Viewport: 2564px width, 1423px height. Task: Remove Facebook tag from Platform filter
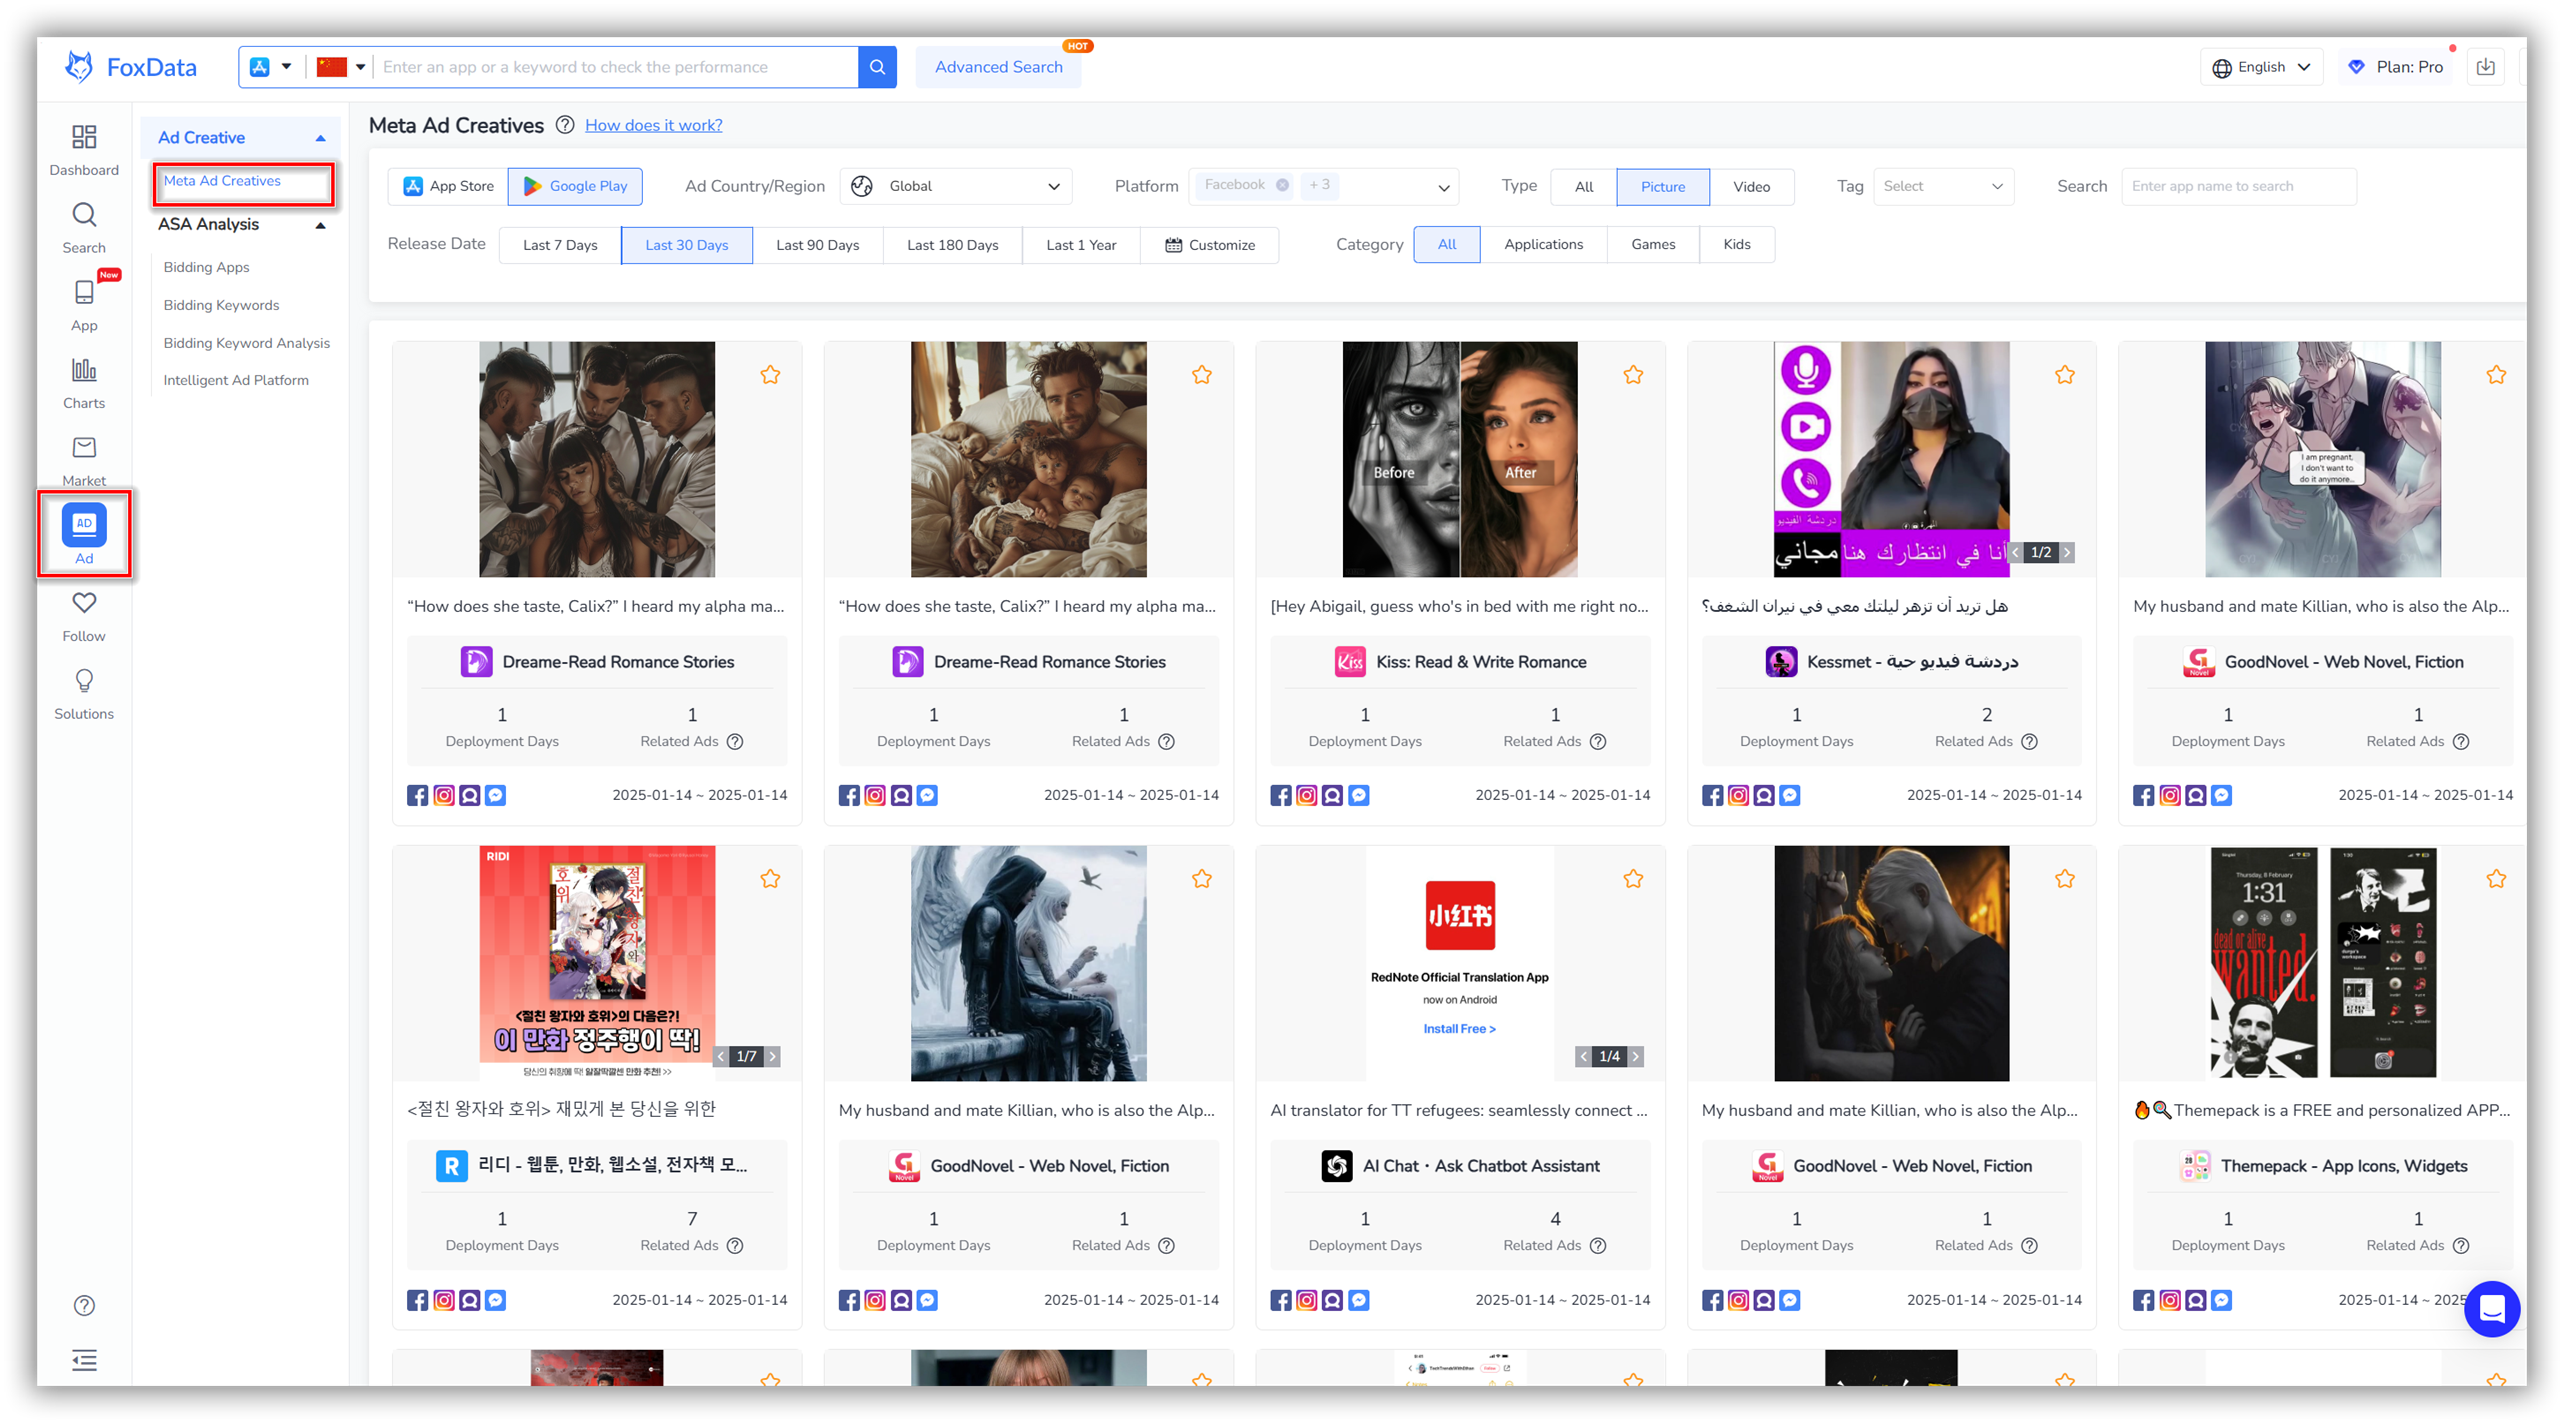[1282, 185]
